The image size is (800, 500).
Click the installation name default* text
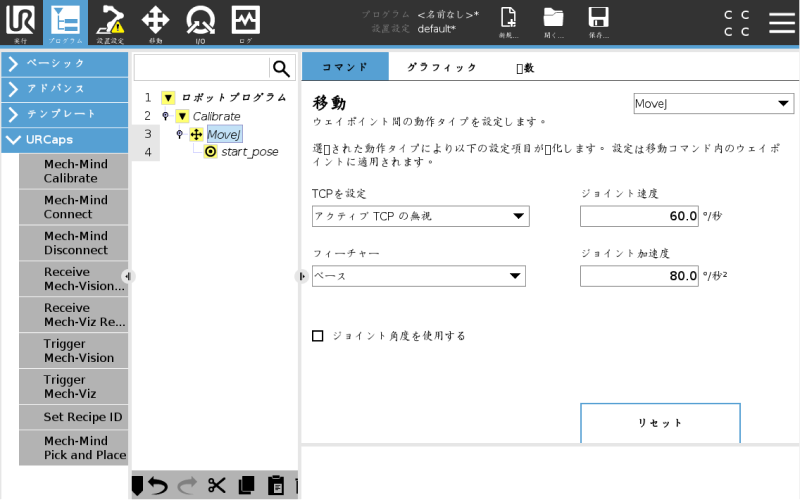tap(437, 29)
